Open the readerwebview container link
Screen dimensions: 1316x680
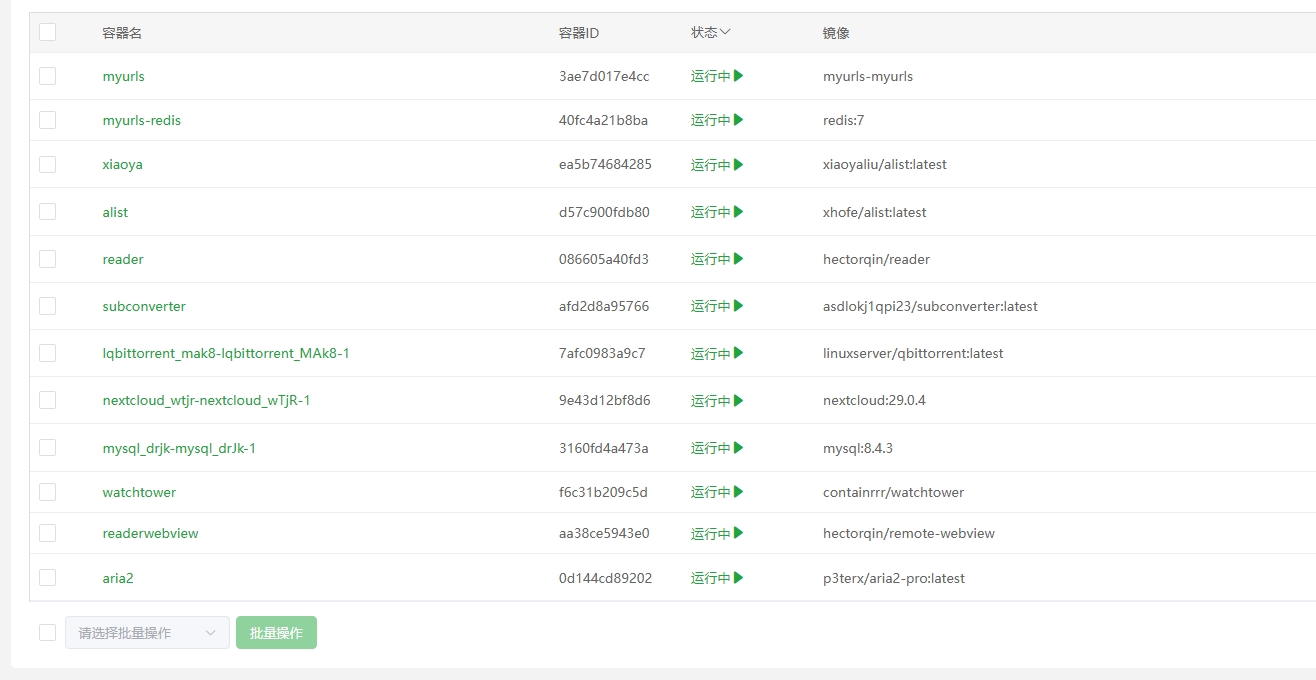[150, 534]
